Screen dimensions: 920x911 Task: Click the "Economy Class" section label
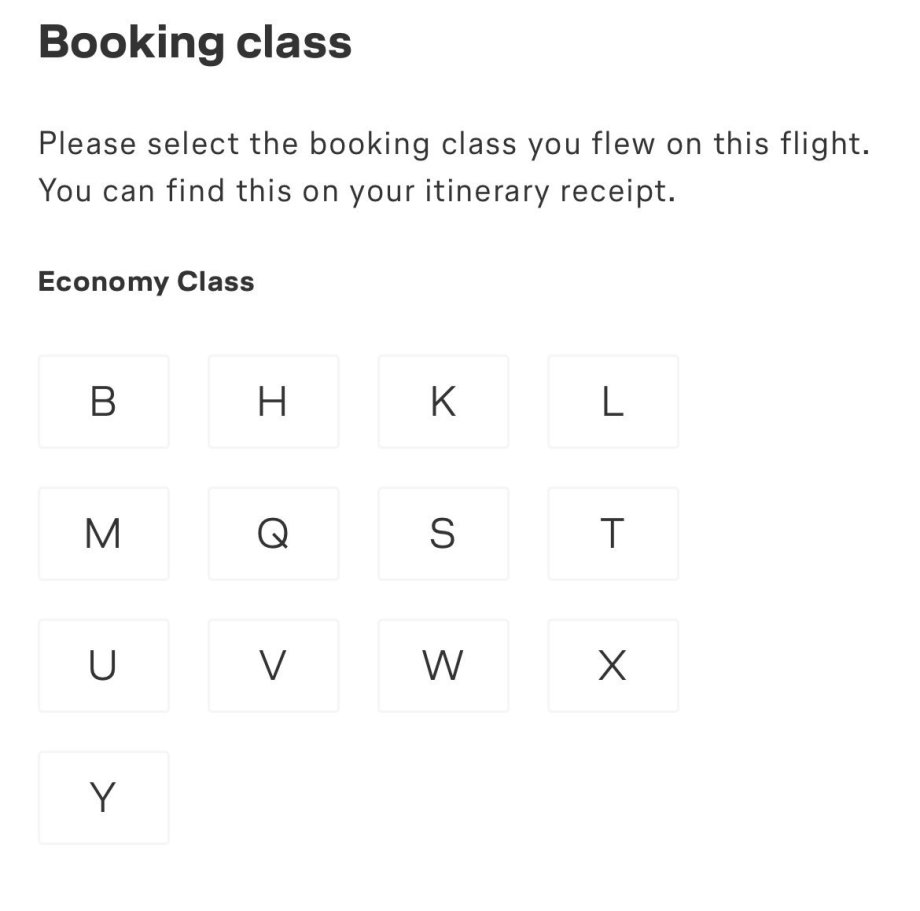pos(146,282)
